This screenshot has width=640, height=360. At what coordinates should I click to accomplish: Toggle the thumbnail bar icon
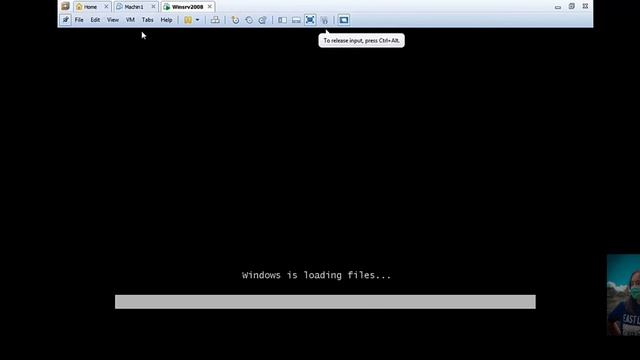coord(296,20)
